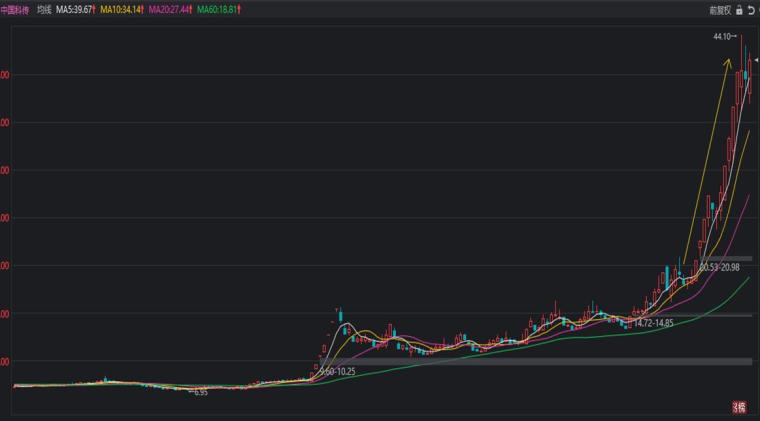Click the 6.95 lowest price label
This screenshot has height=421, width=760.
(x=200, y=392)
